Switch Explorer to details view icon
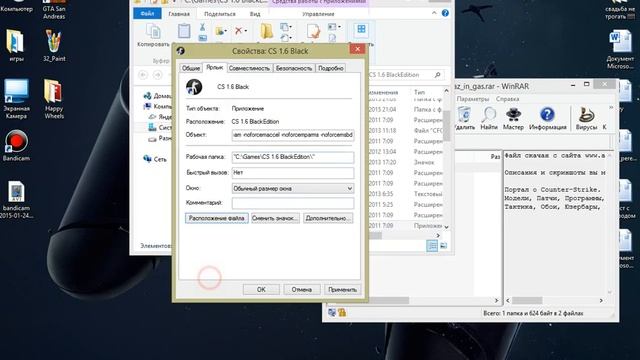Viewport: 640px width, 360px height. click(x=432, y=245)
